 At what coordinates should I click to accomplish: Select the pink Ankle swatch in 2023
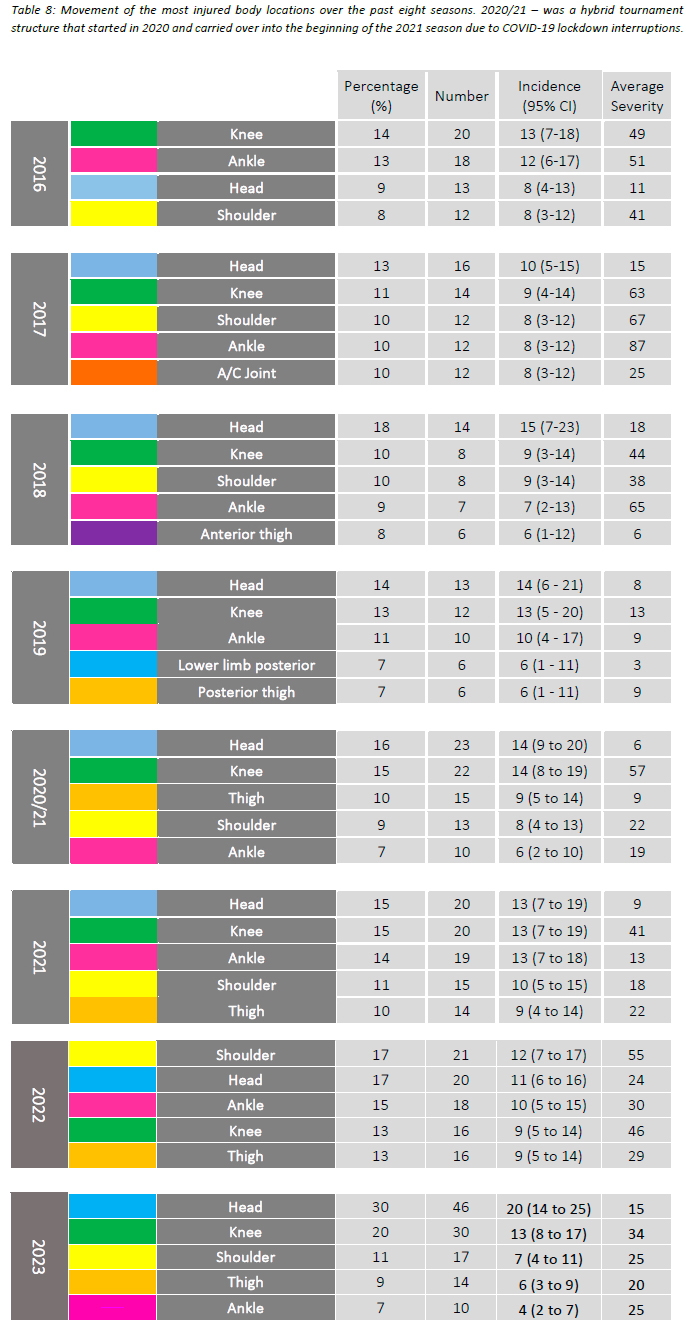click(113, 1308)
